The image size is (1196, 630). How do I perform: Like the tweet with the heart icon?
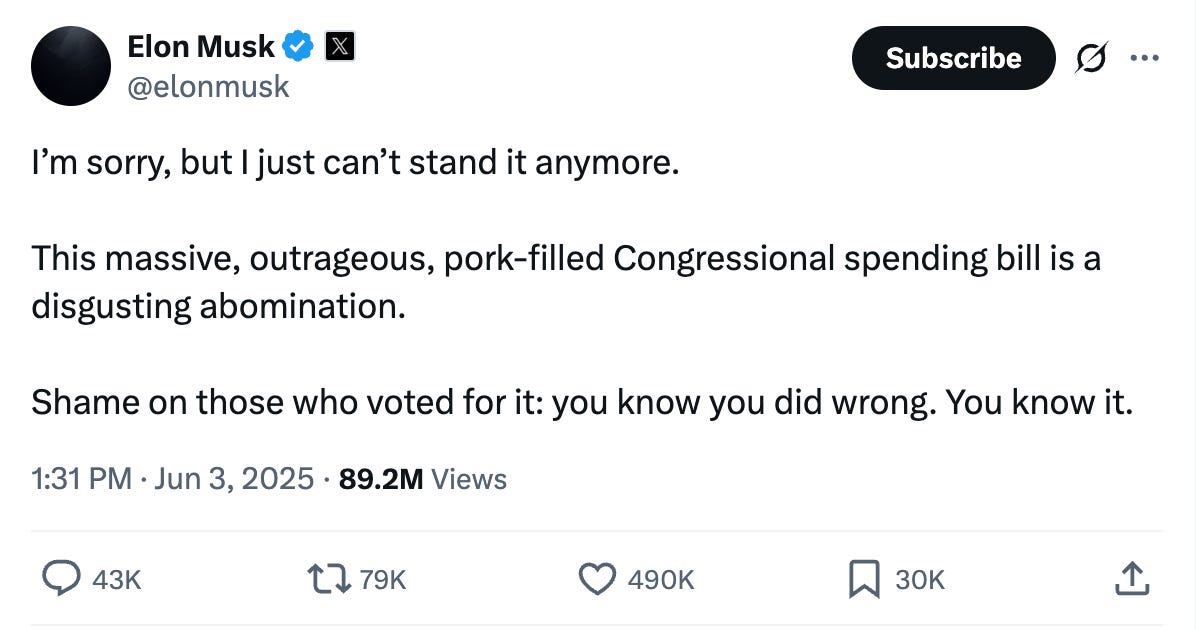[x=597, y=578]
